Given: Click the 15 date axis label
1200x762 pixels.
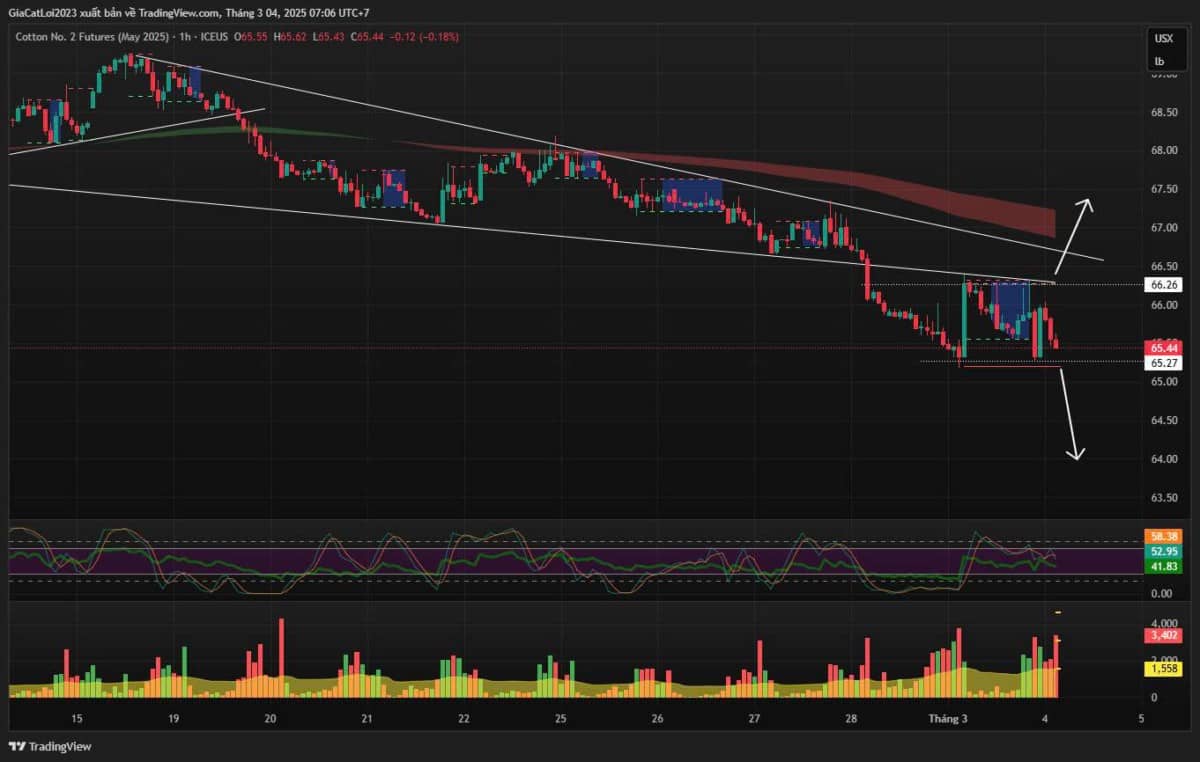Looking at the screenshot, I should 77,718.
